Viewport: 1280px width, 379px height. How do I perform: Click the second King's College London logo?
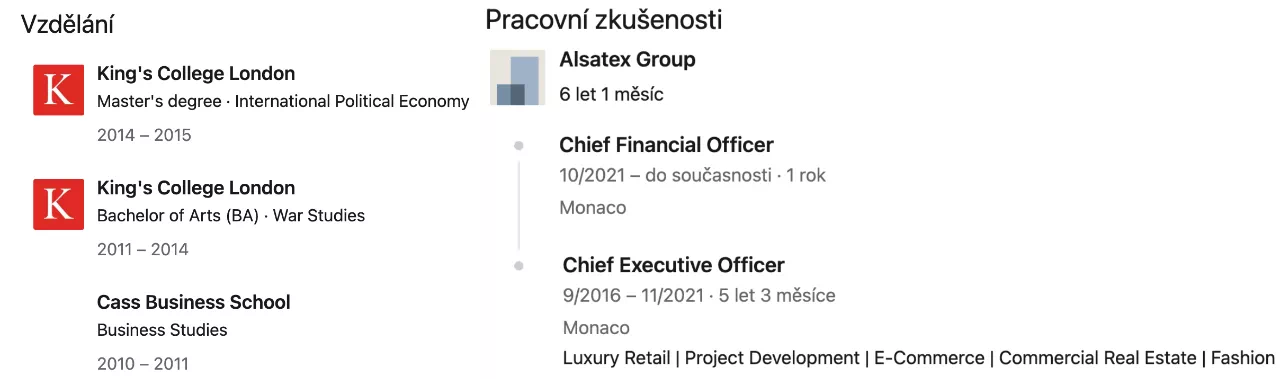pos(58,204)
